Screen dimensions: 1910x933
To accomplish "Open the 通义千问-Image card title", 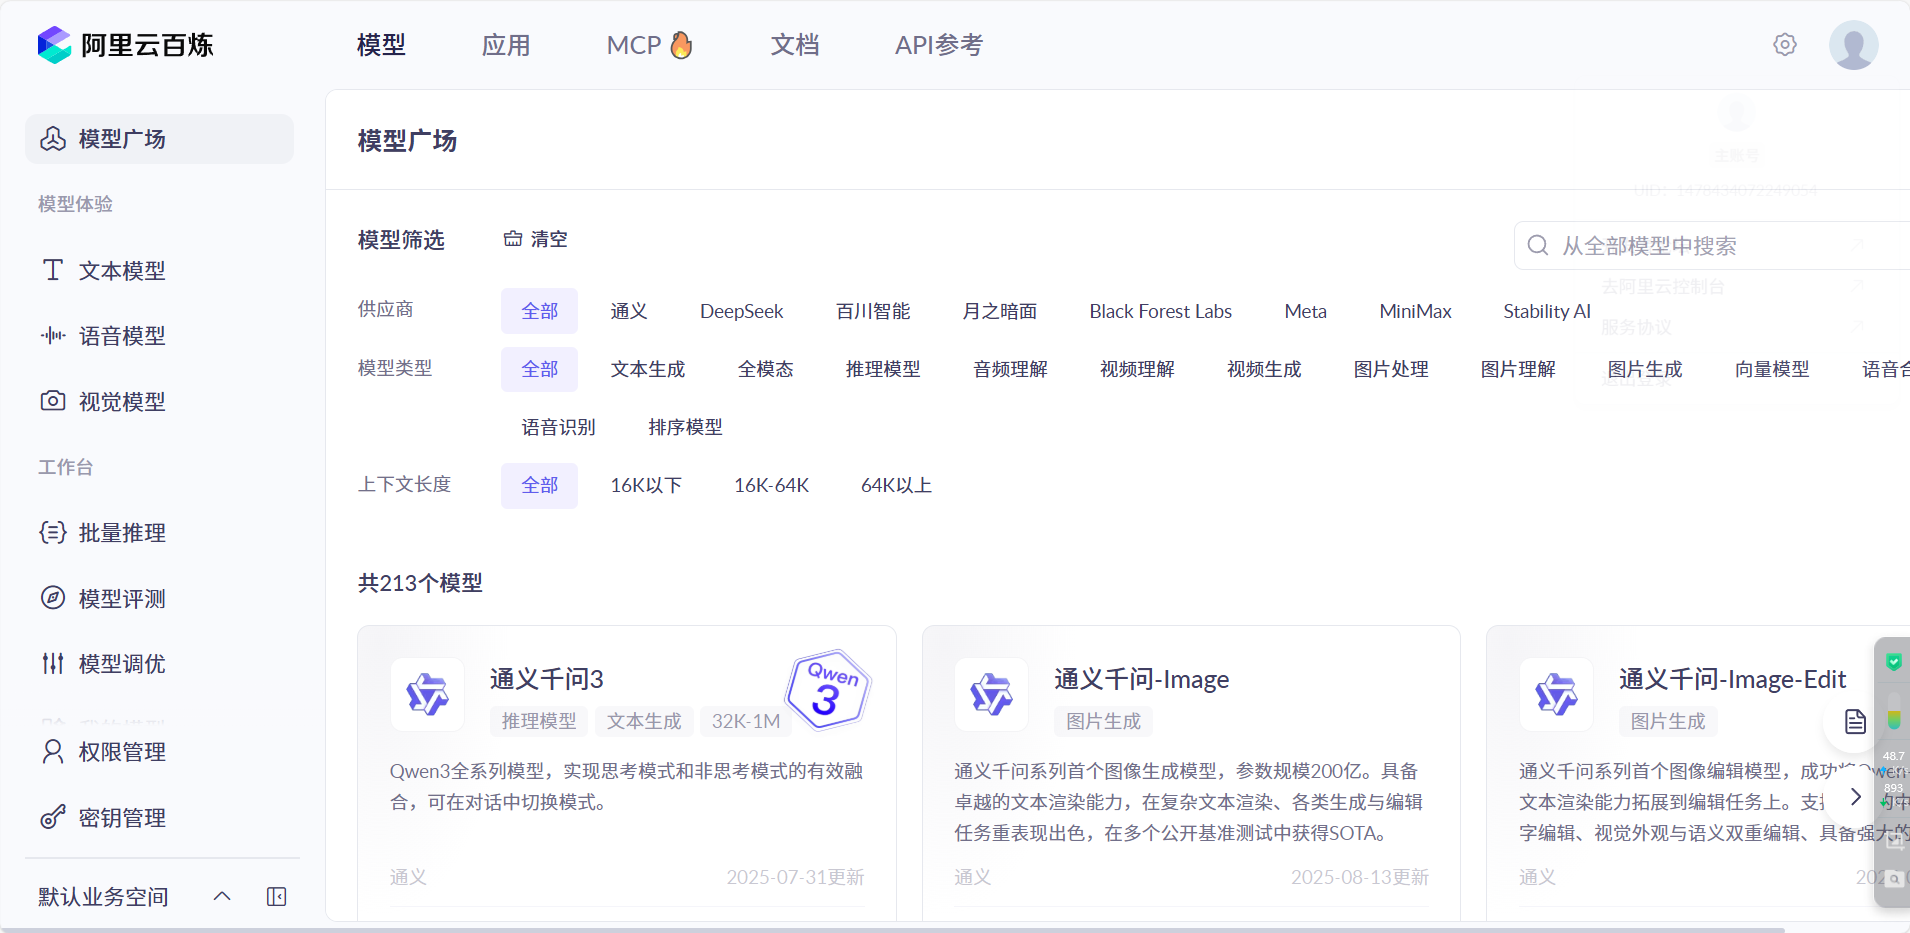I will pos(1141,679).
